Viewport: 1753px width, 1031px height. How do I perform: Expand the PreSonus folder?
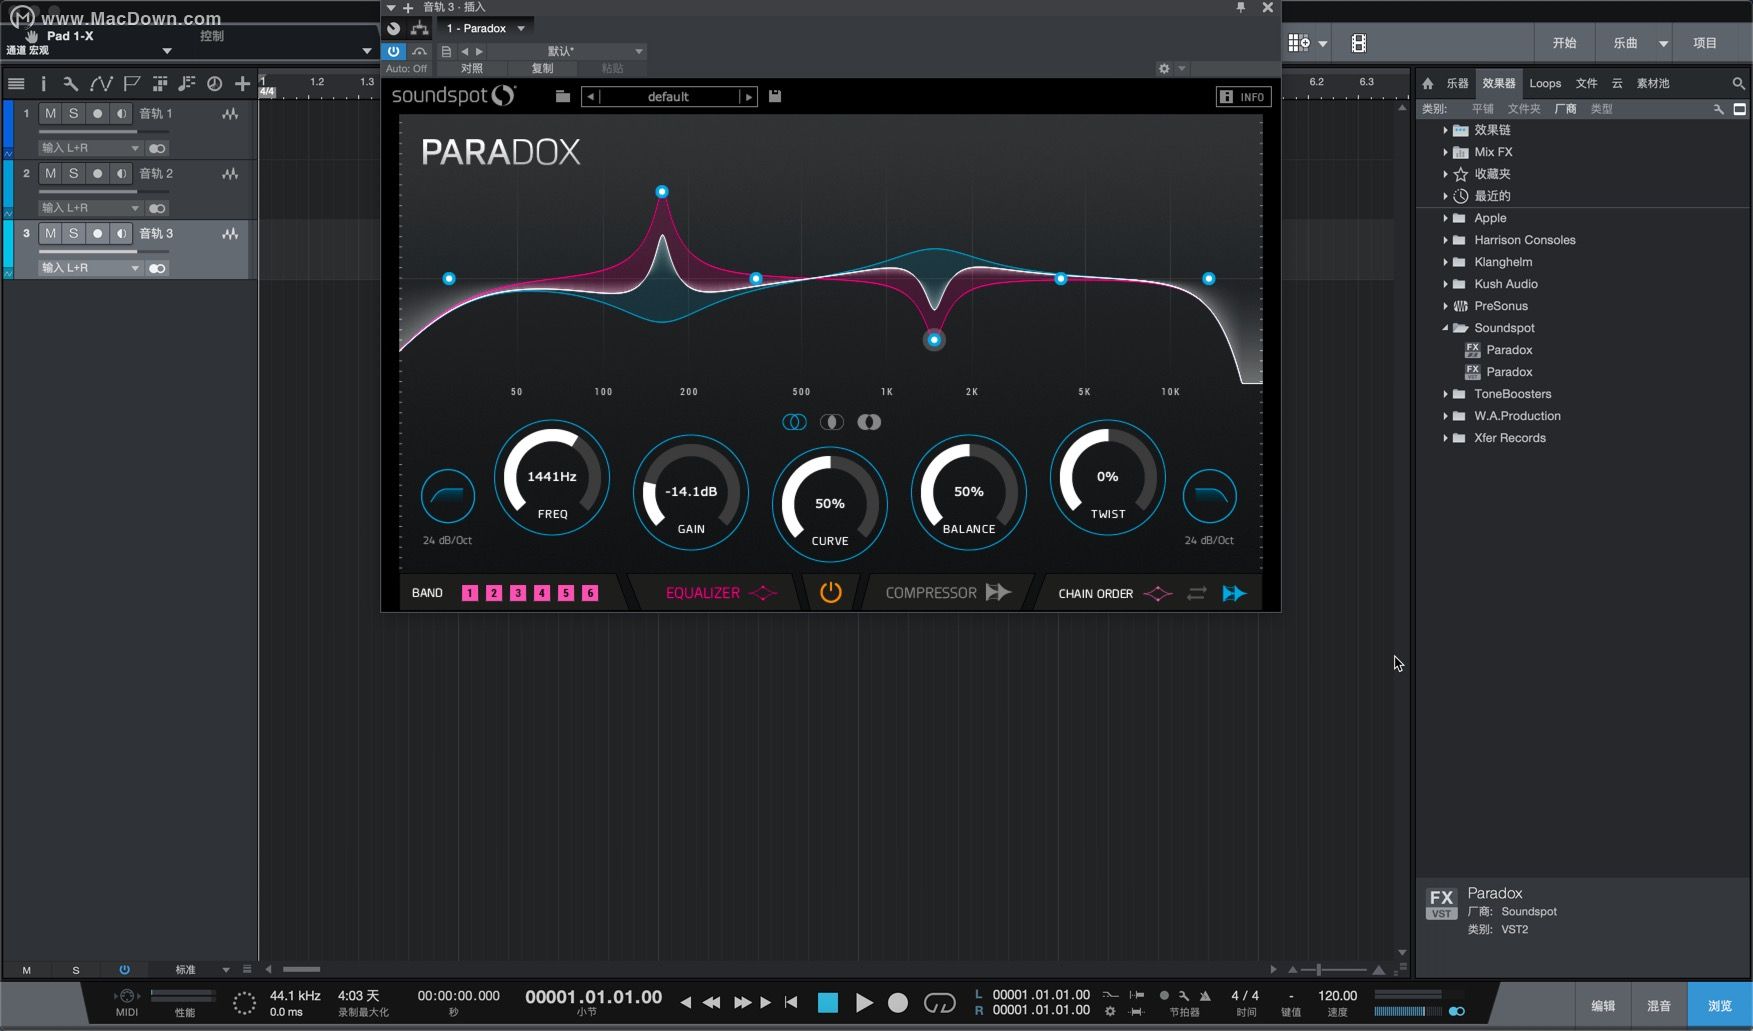click(x=1445, y=306)
